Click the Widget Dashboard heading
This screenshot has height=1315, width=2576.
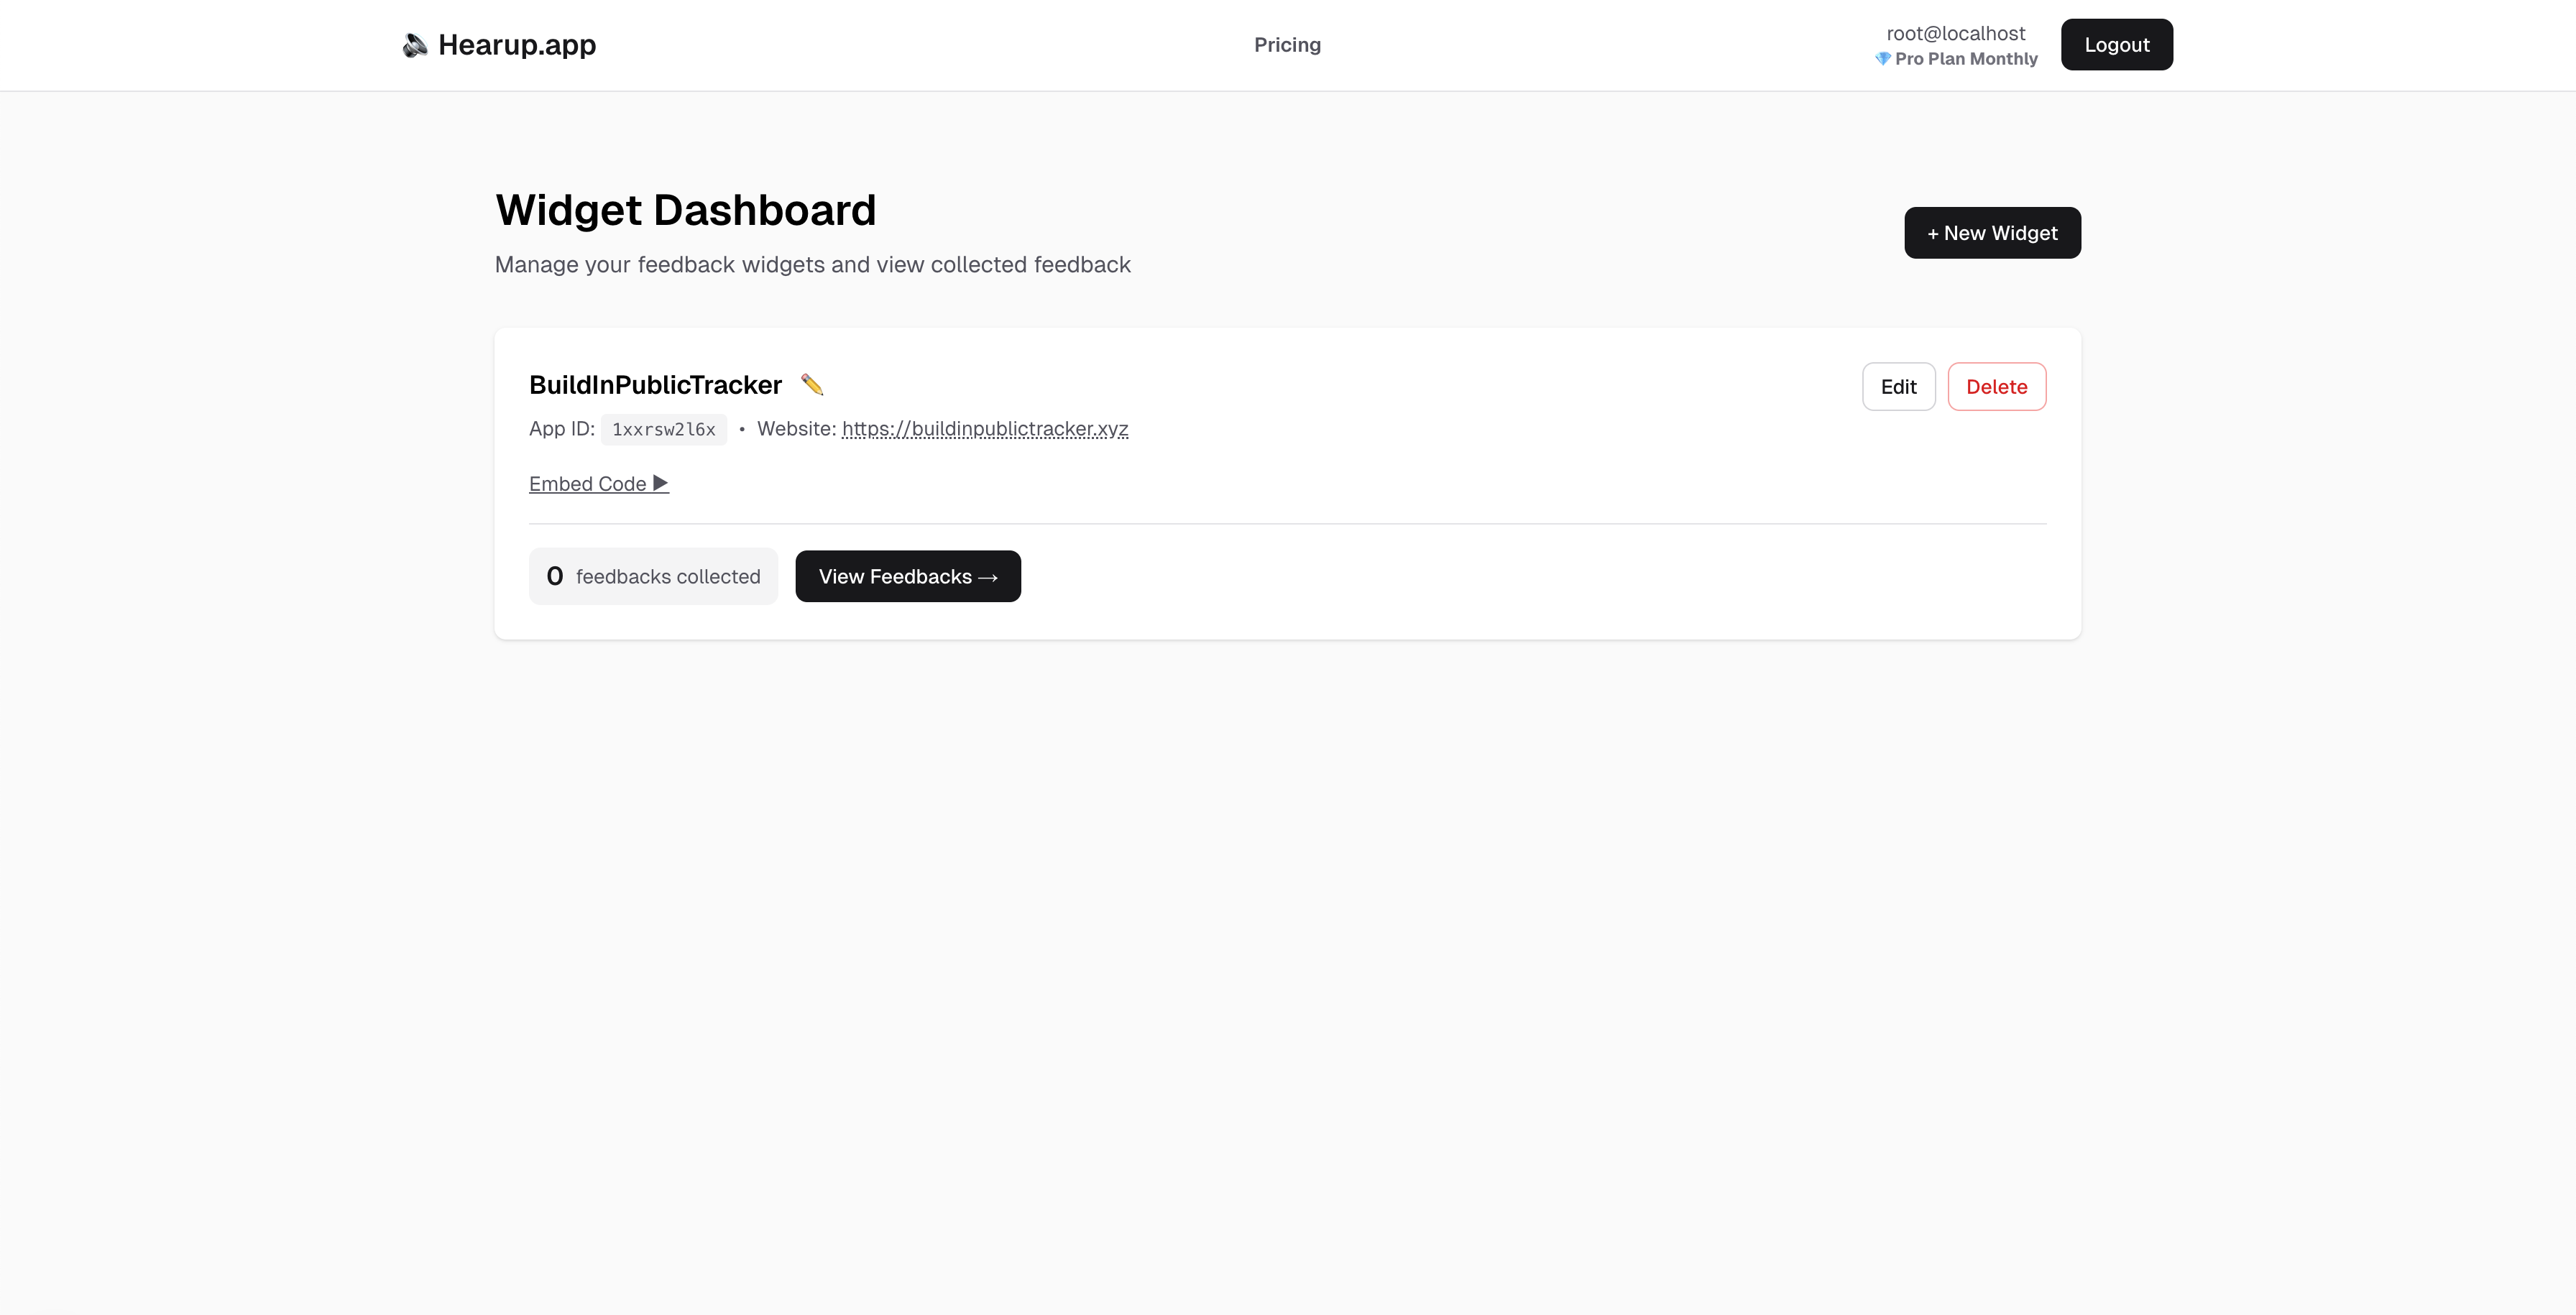pos(685,210)
